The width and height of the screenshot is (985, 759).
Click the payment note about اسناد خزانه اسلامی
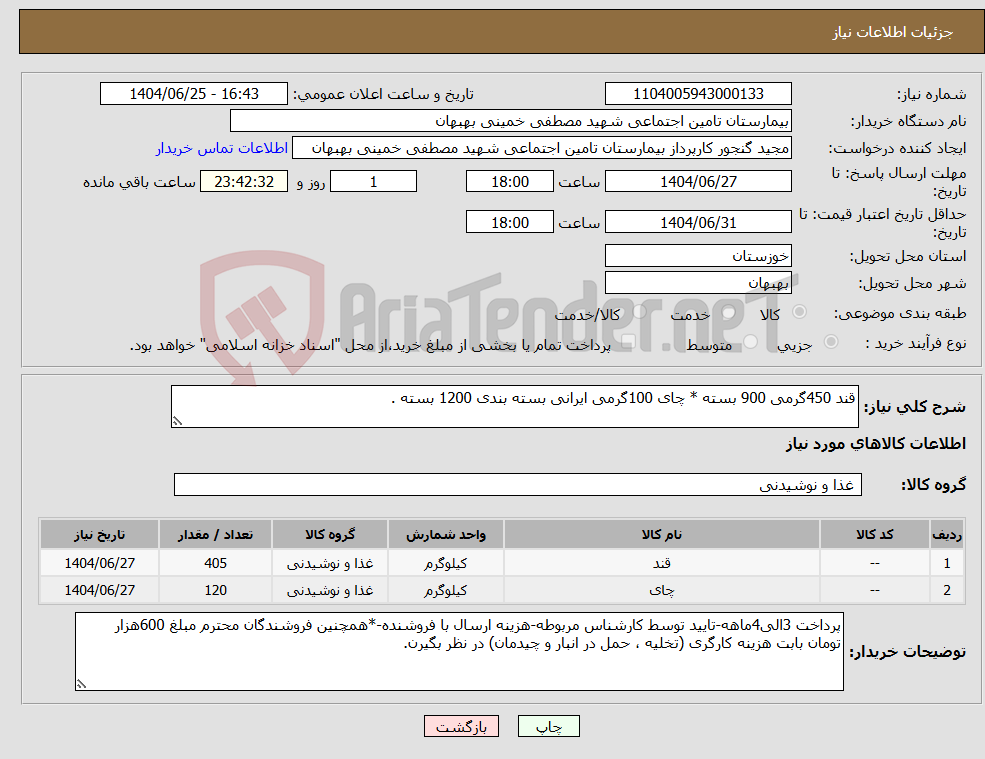point(370,346)
